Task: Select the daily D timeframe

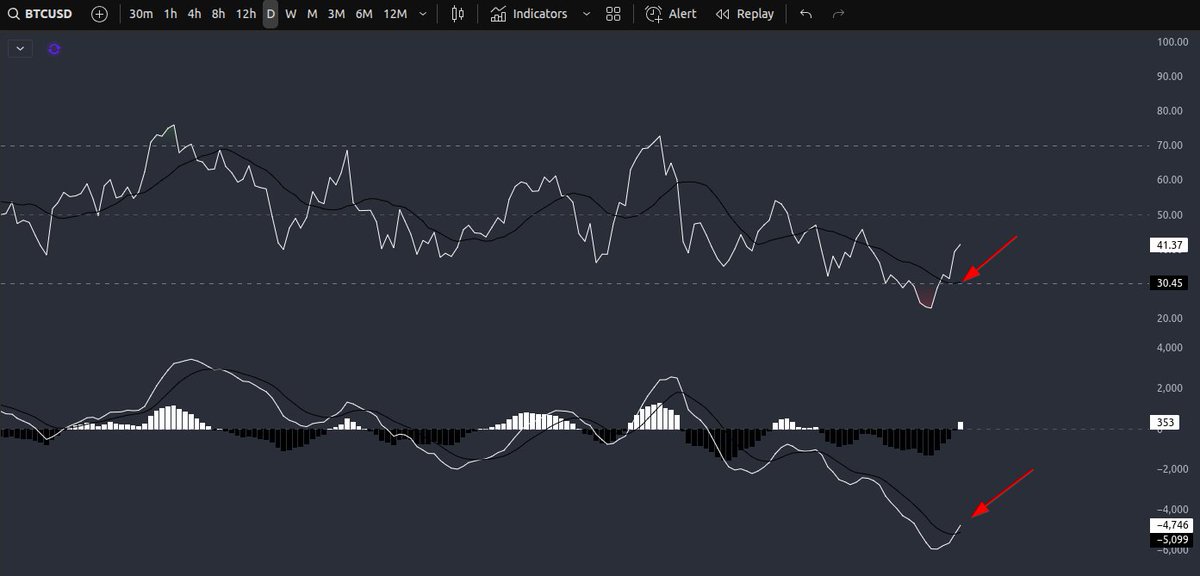Action: click(270, 14)
